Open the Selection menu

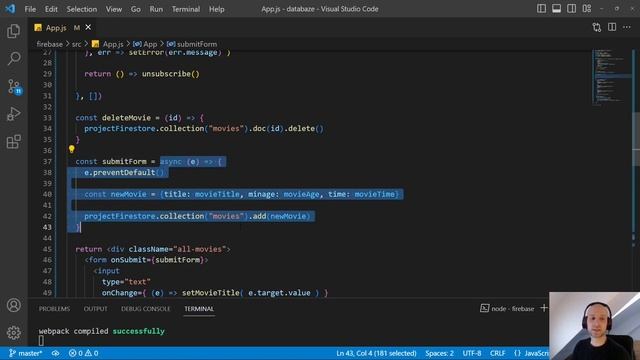click(x=82, y=9)
